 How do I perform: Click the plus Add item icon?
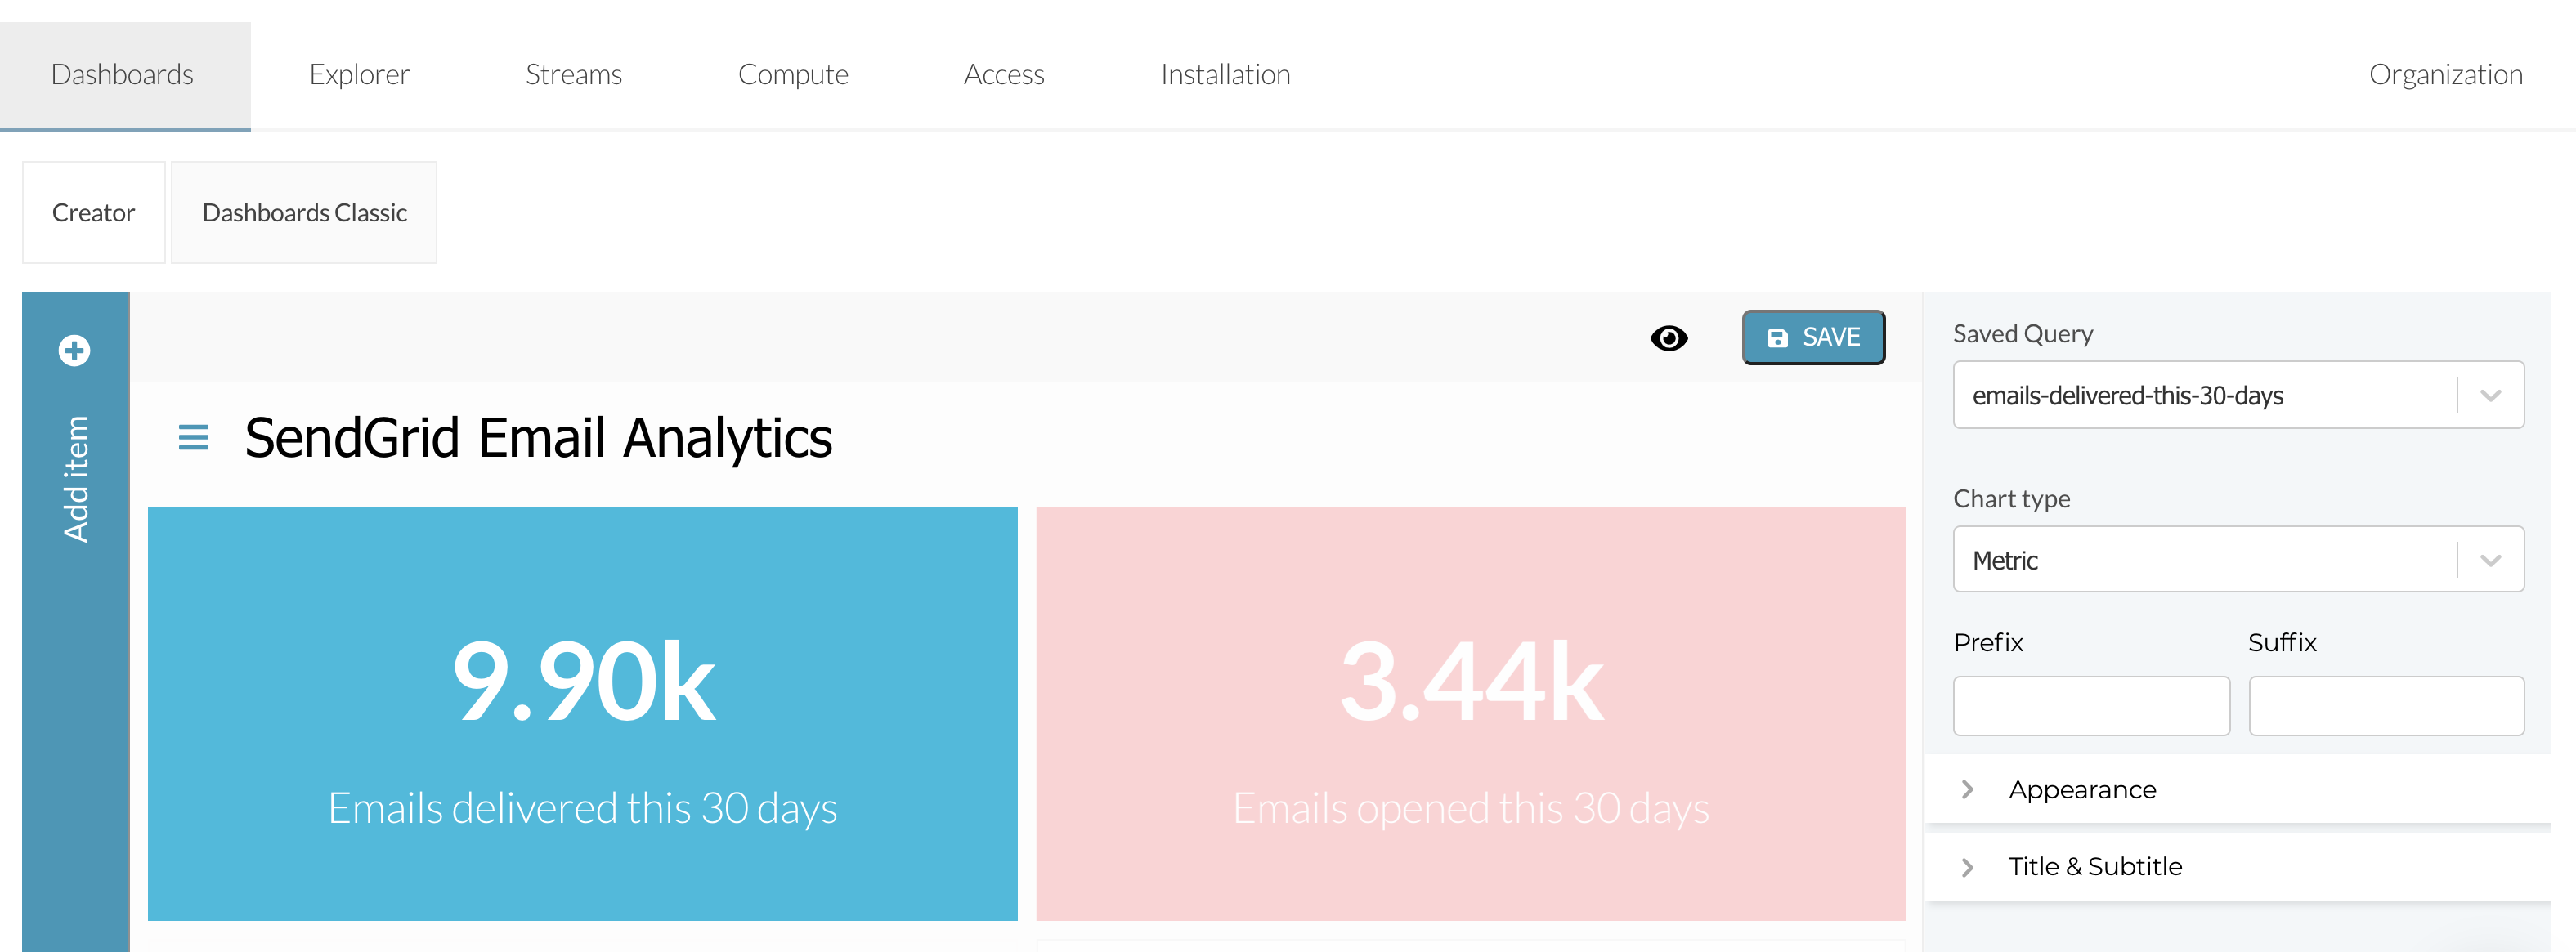point(74,350)
